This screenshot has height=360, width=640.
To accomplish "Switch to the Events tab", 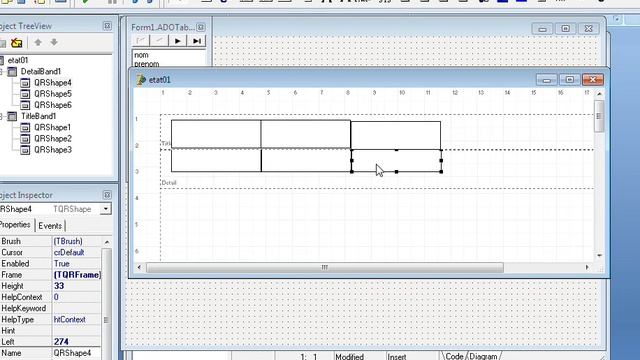I will pyautogui.click(x=50, y=226).
